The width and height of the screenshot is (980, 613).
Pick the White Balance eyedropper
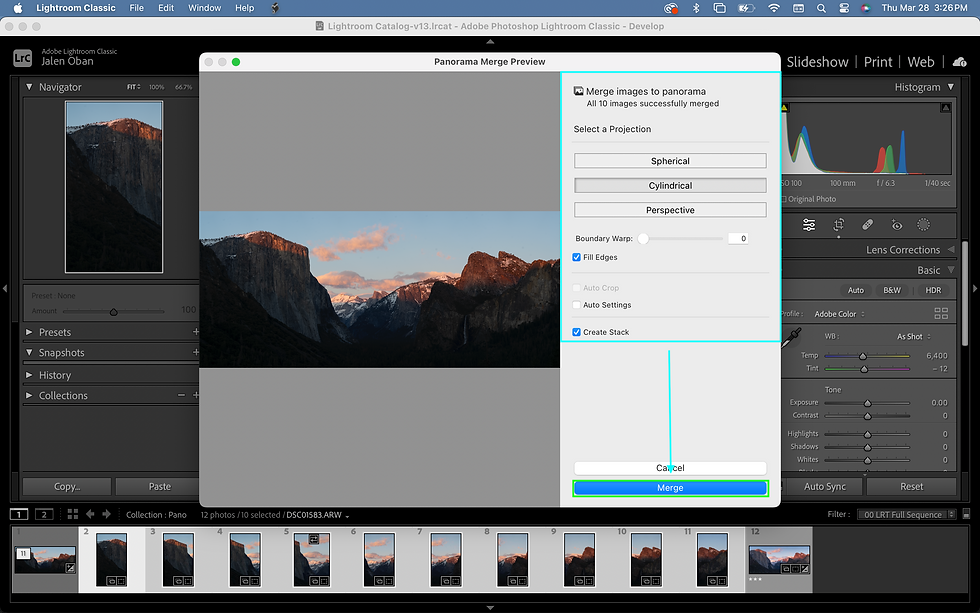[x=792, y=337]
